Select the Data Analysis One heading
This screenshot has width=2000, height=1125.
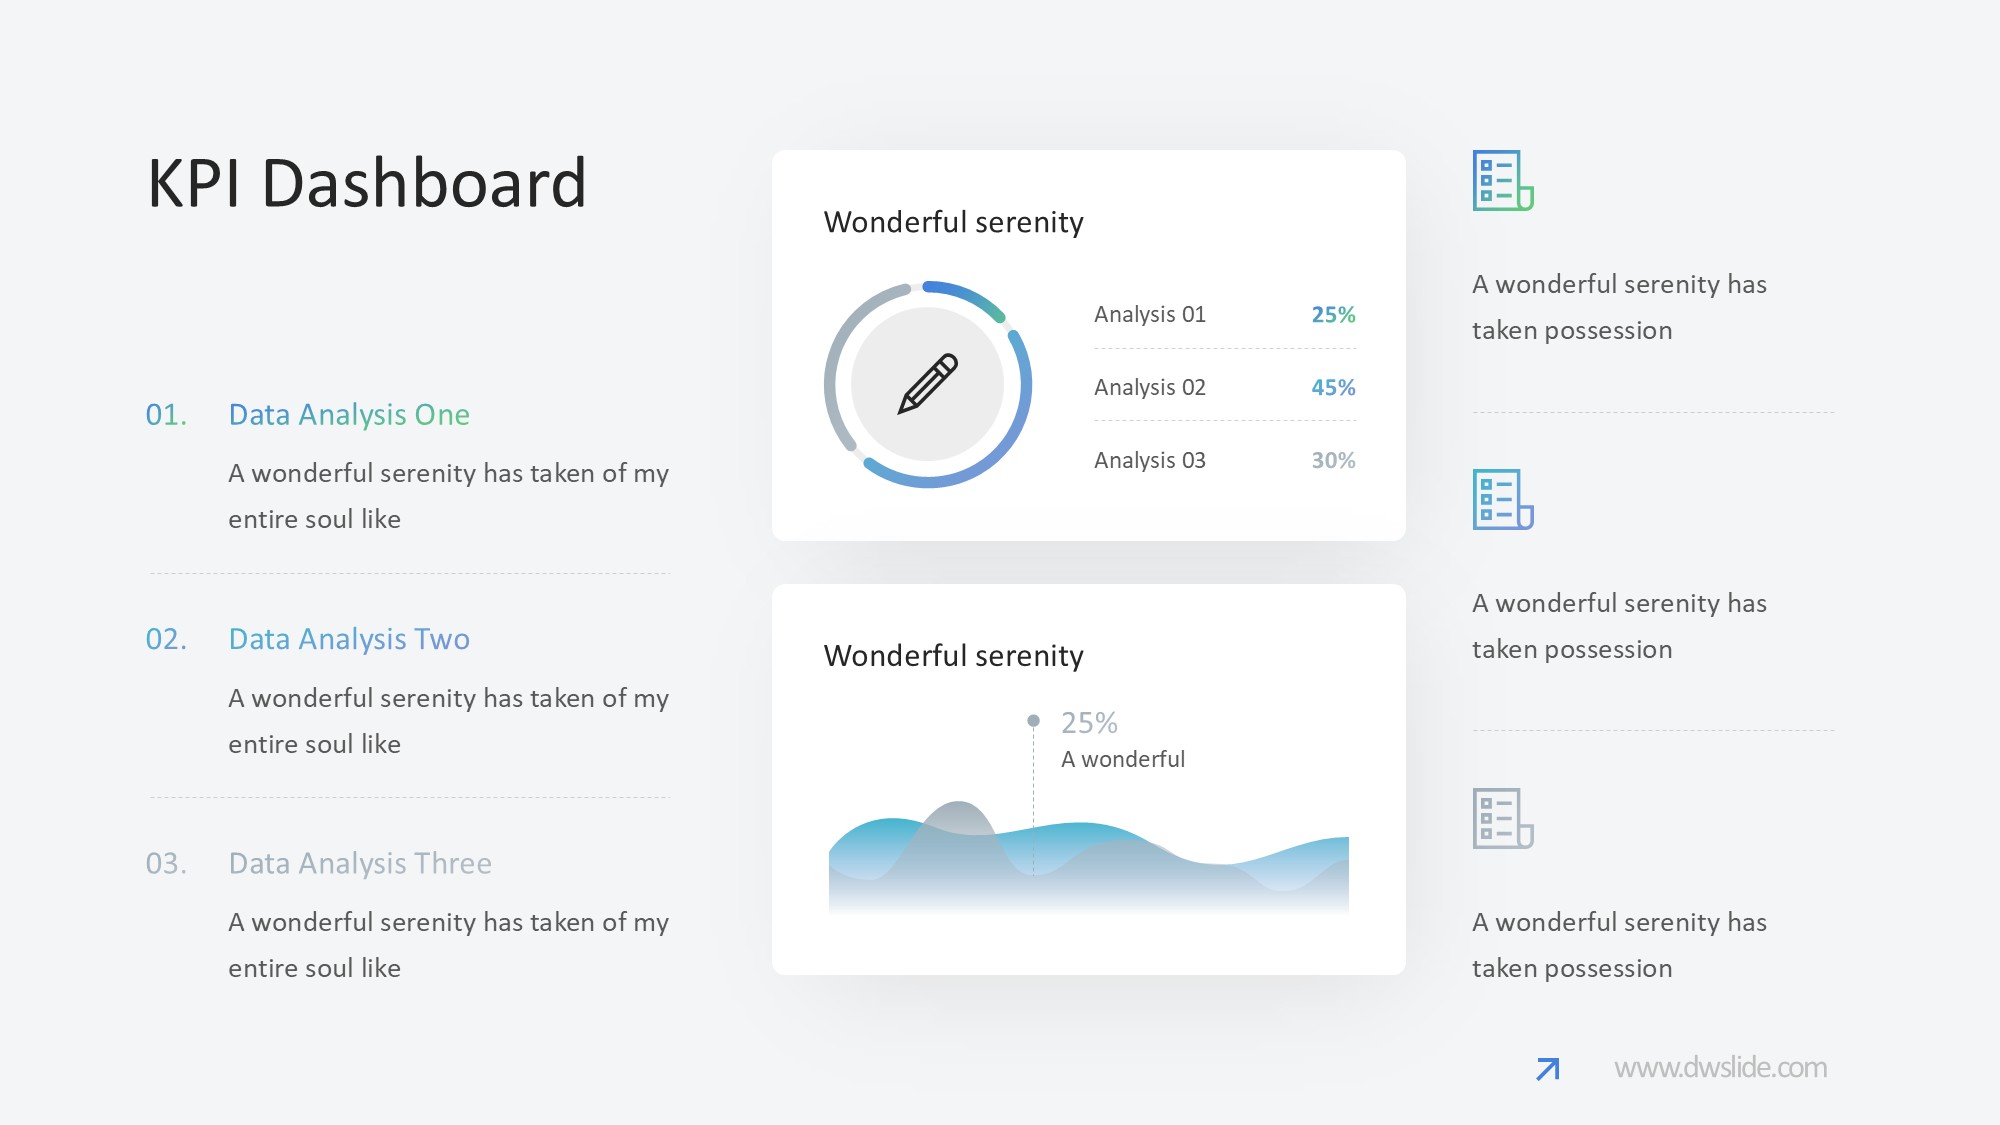point(349,415)
